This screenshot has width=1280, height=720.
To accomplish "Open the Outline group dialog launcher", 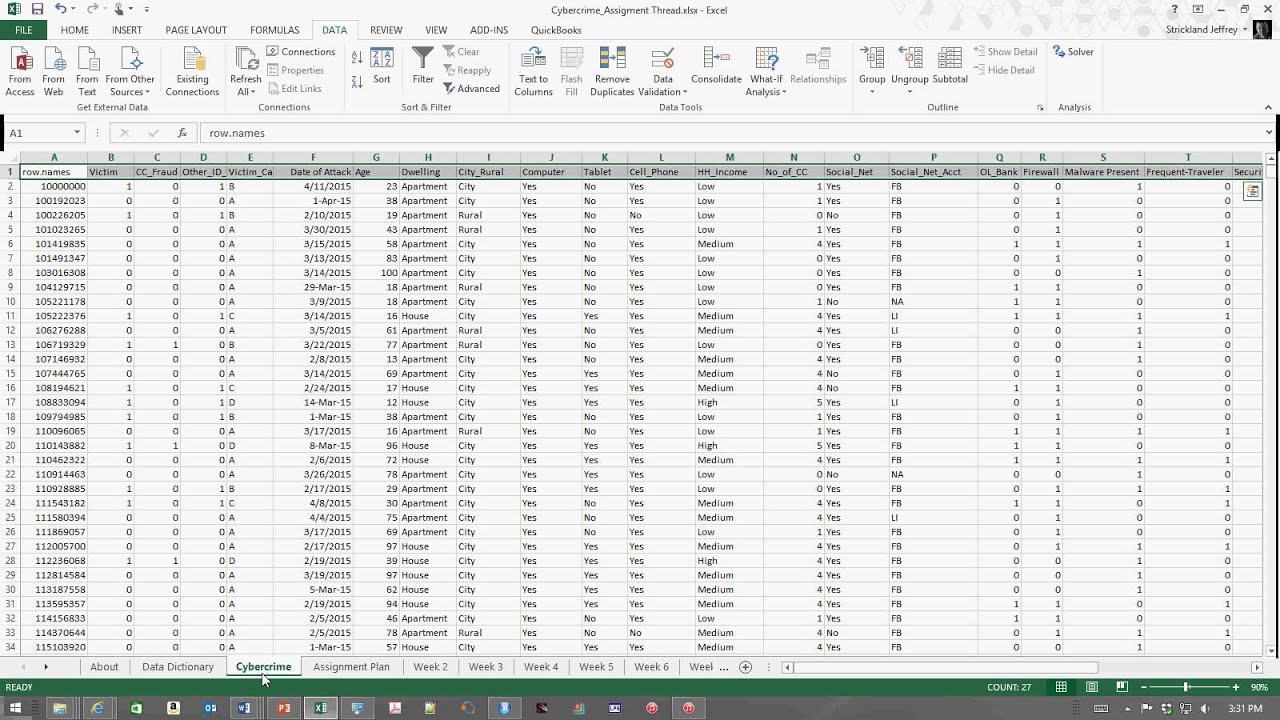I will (1040, 108).
